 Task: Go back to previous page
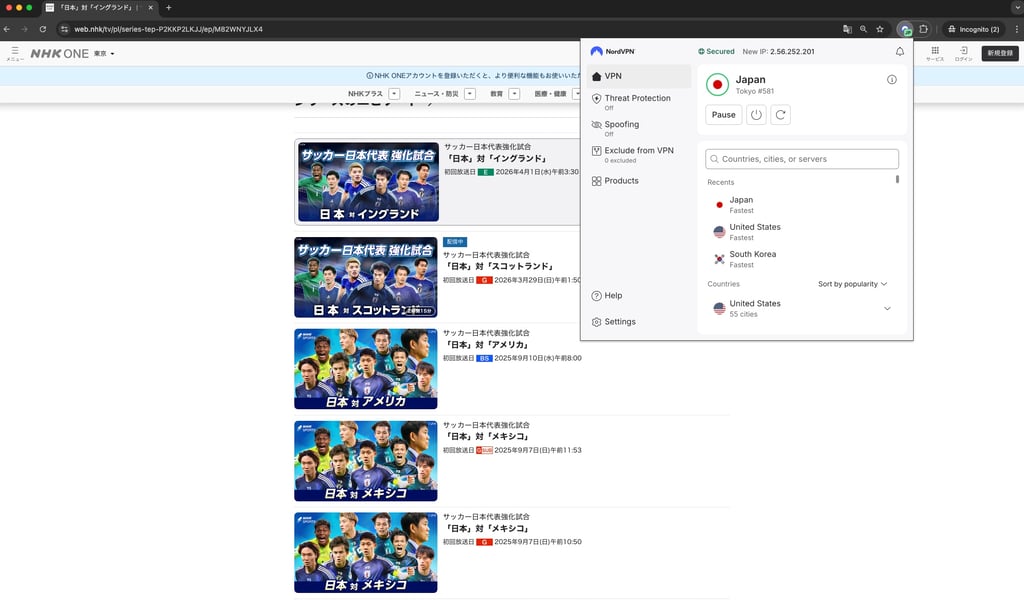tap(7, 29)
